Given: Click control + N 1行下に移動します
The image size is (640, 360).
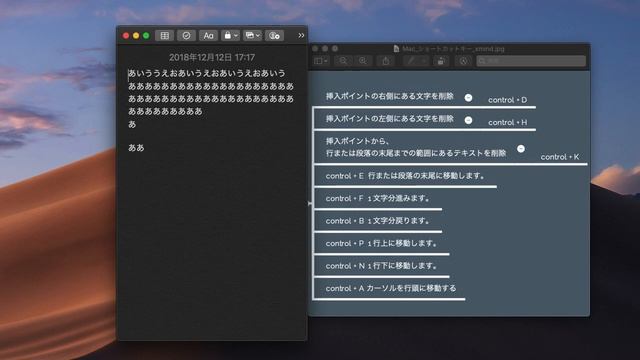Looking at the screenshot, I should click(x=382, y=266).
